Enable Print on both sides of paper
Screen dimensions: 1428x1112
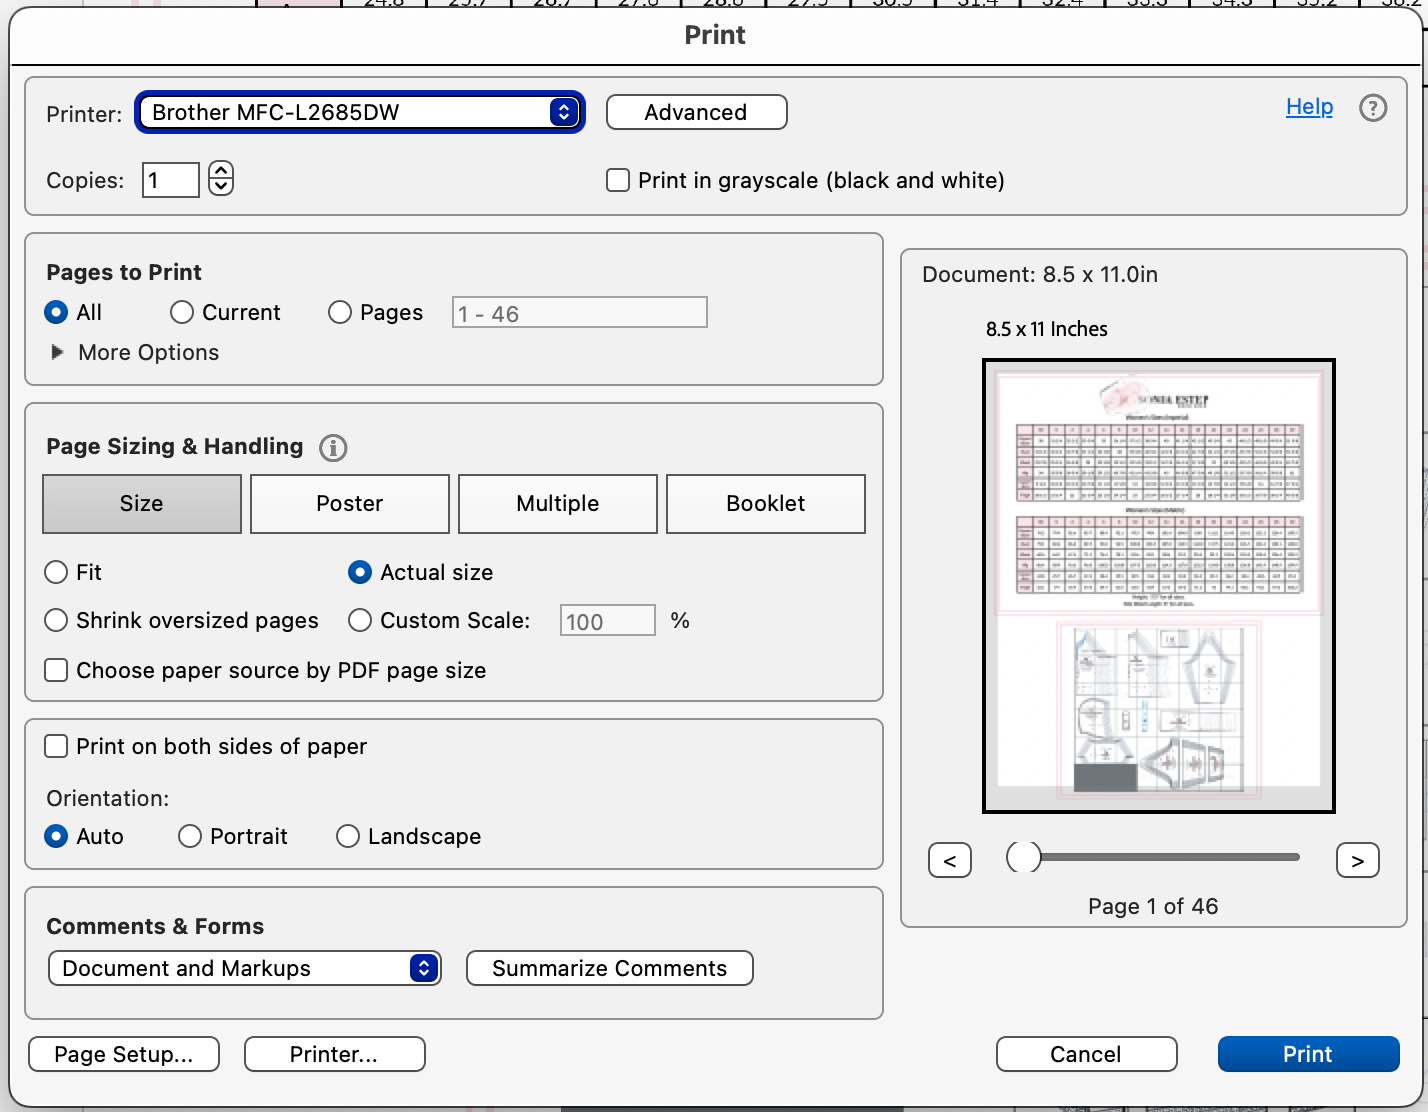pos(57,746)
